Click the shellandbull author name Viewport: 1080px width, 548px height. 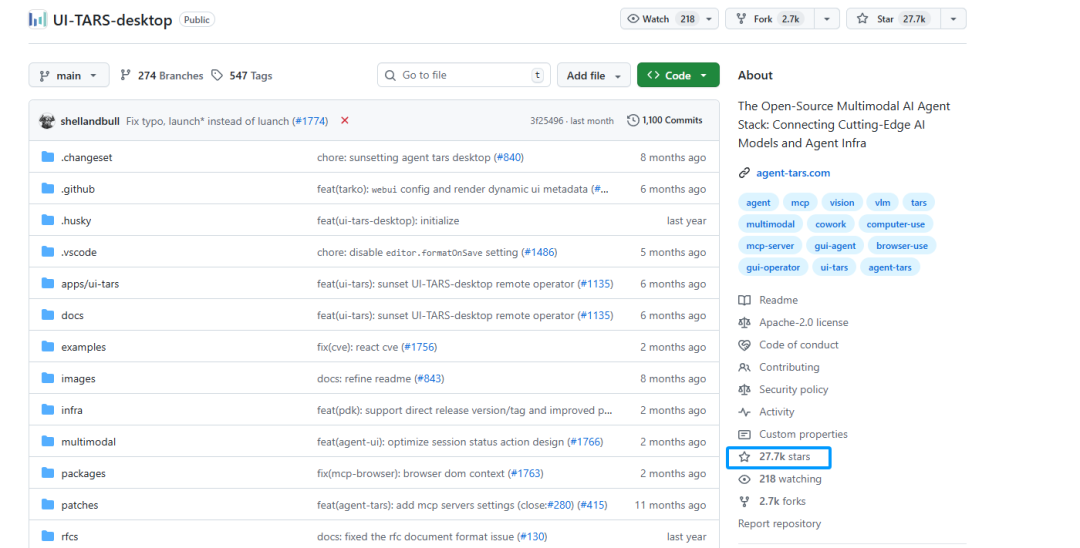90,121
